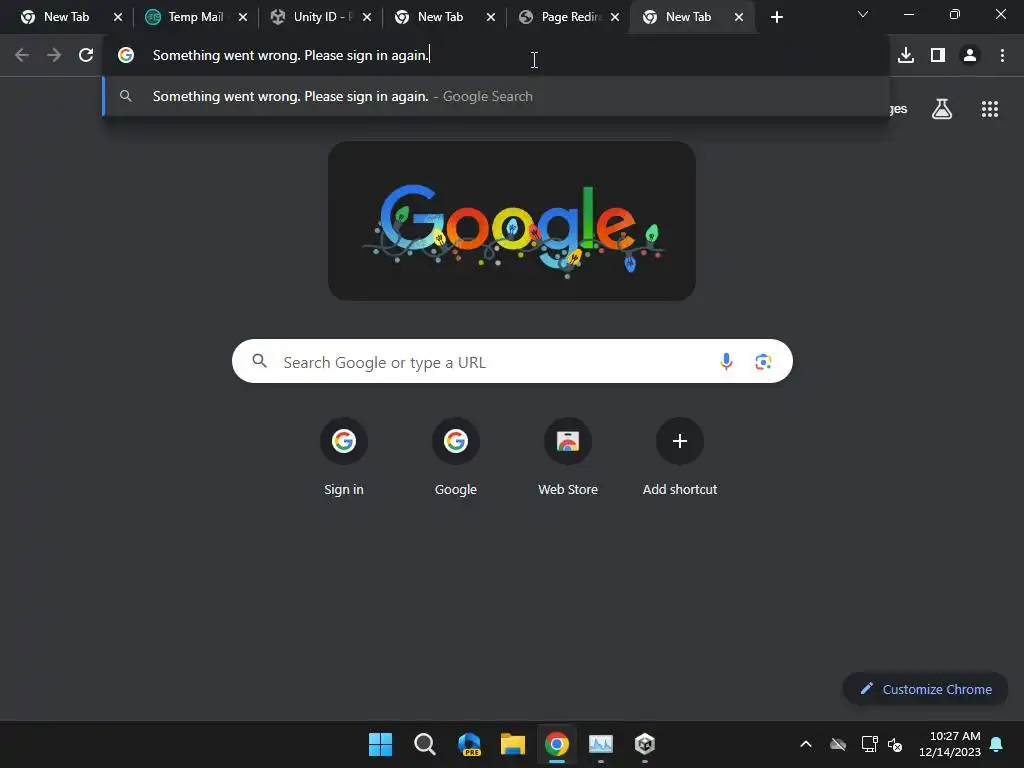Show hidden system tray icons

click(x=806, y=744)
